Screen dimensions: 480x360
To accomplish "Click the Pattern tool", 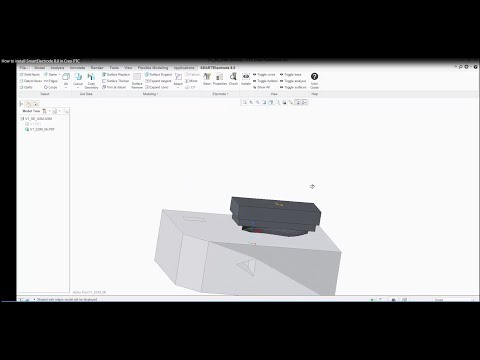I will pyautogui.click(x=192, y=75).
